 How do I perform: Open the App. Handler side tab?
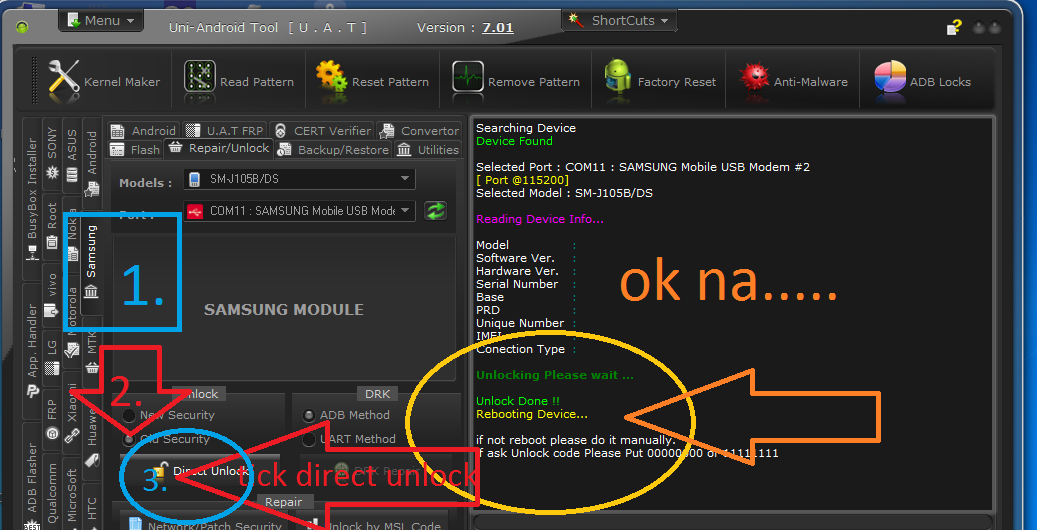pyautogui.click(x=32, y=351)
